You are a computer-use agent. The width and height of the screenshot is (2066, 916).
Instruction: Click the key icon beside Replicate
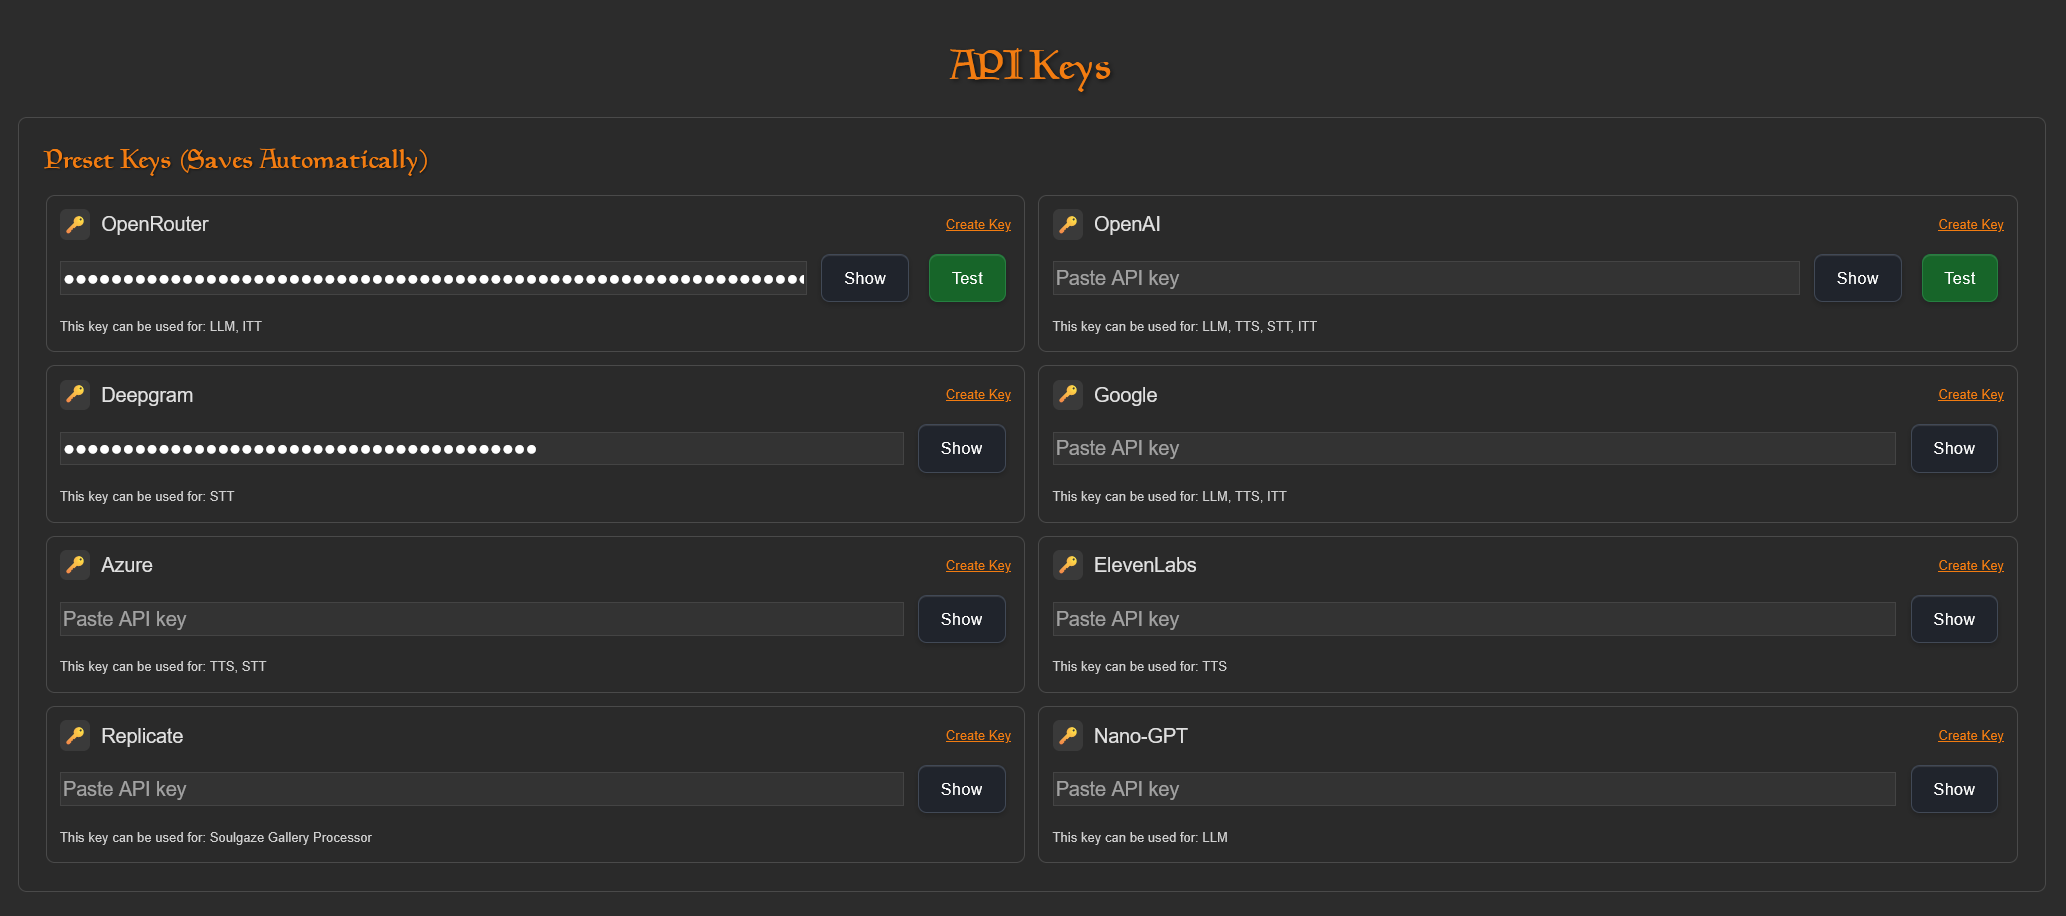coord(75,736)
